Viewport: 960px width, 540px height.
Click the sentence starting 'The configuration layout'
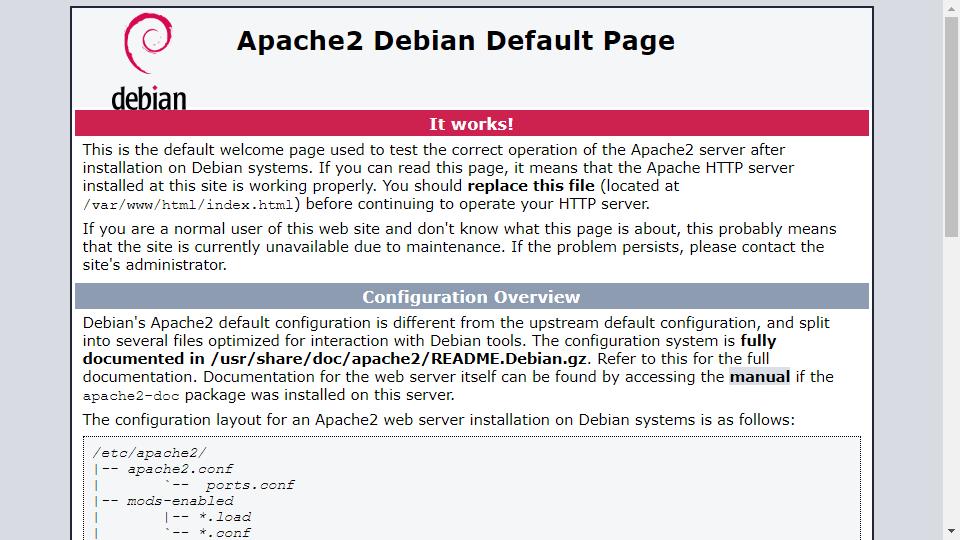tap(438, 420)
